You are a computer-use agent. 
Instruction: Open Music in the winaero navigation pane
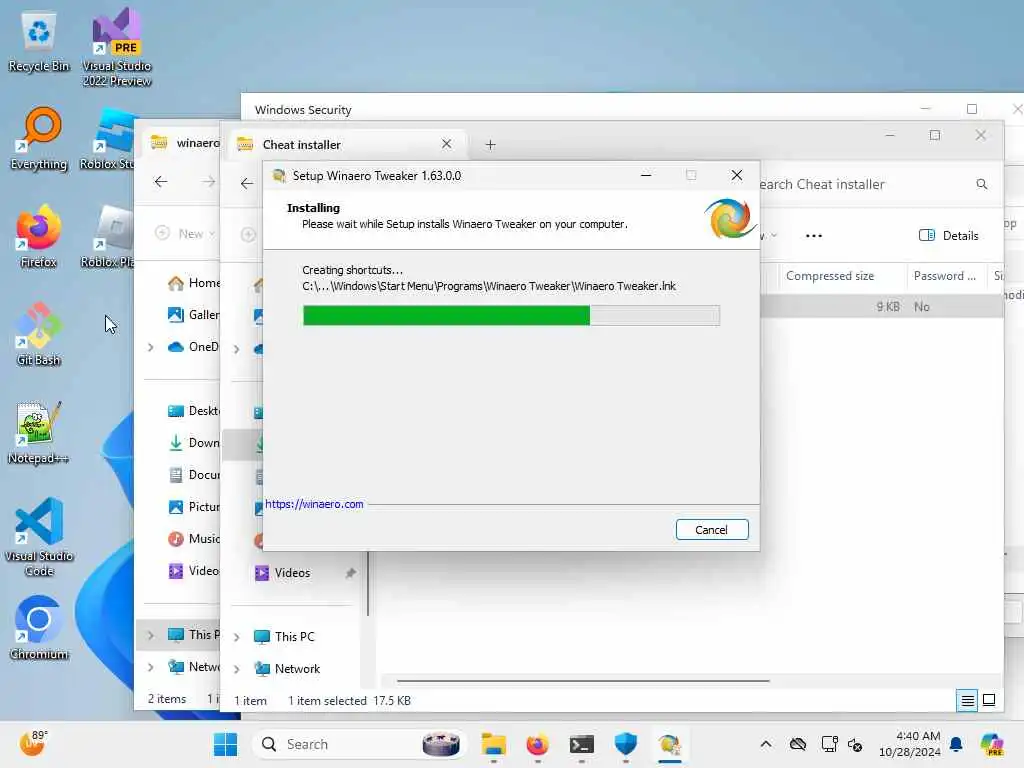[194, 539]
